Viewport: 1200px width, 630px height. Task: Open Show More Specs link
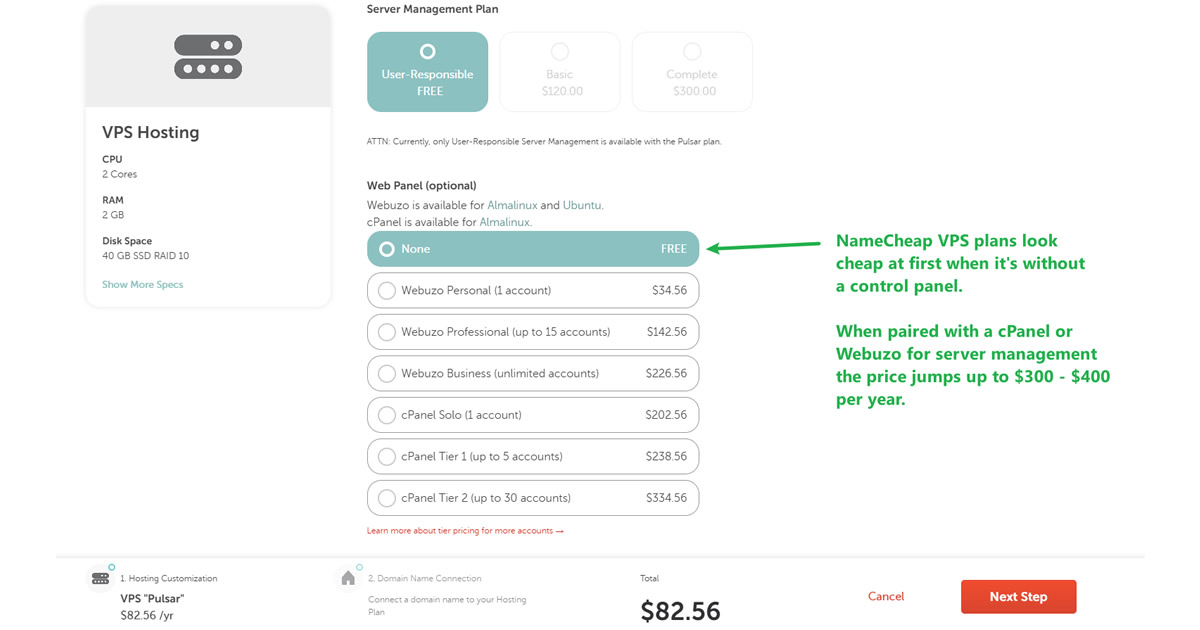coord(142,284)
